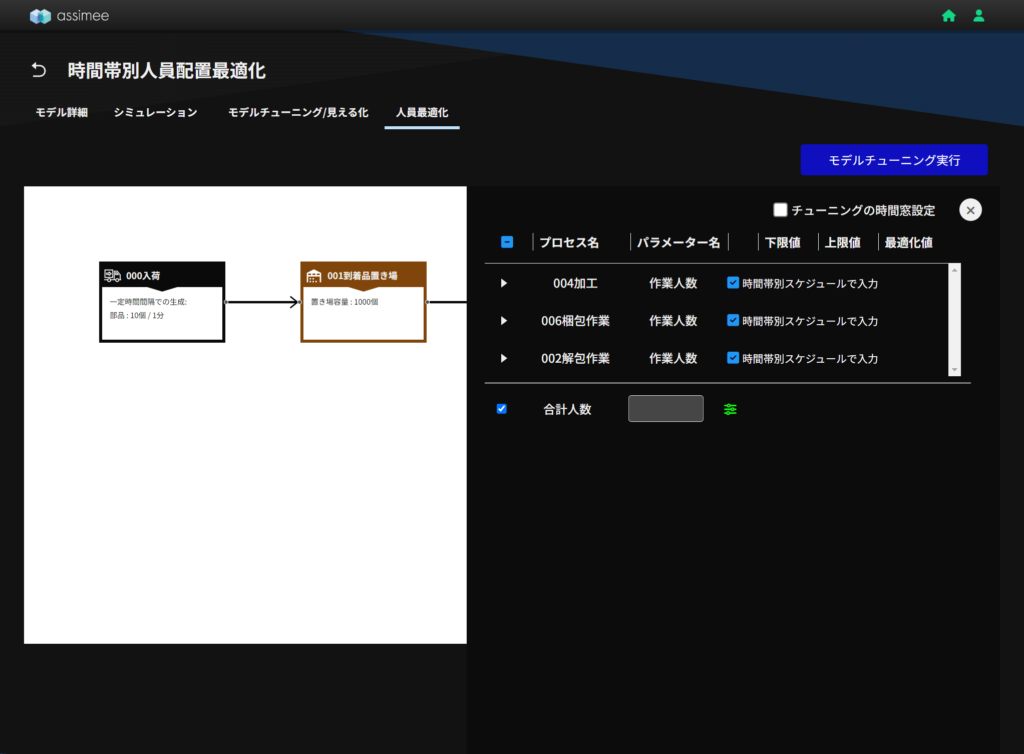
Task: Open the user account icon
Action: (978, 16)
